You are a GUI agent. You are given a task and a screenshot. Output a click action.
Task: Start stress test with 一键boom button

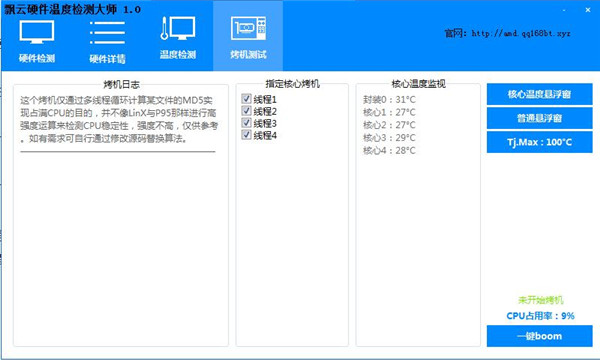[x=540, y=336]
